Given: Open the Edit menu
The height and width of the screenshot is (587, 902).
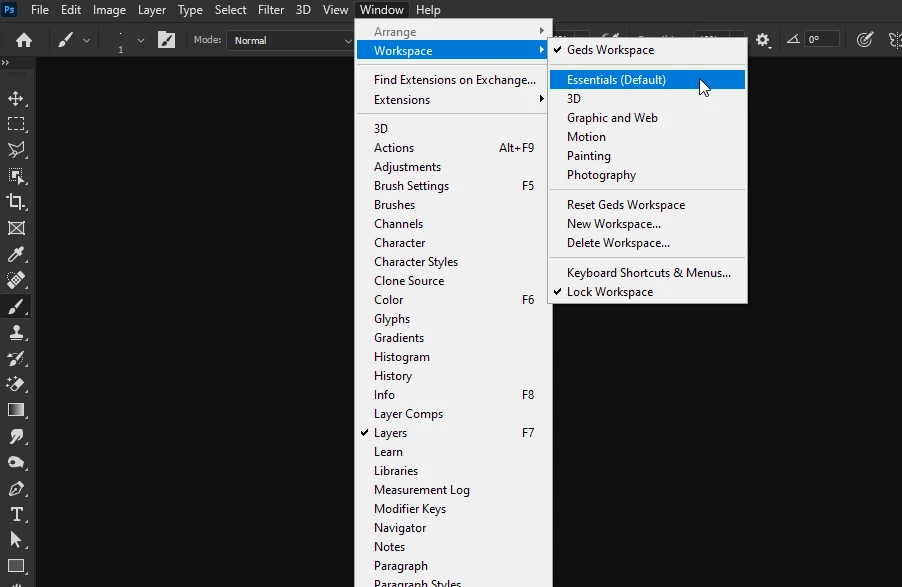Looking at the screenshot, I should pyautogui.click(x=71, y=10).
